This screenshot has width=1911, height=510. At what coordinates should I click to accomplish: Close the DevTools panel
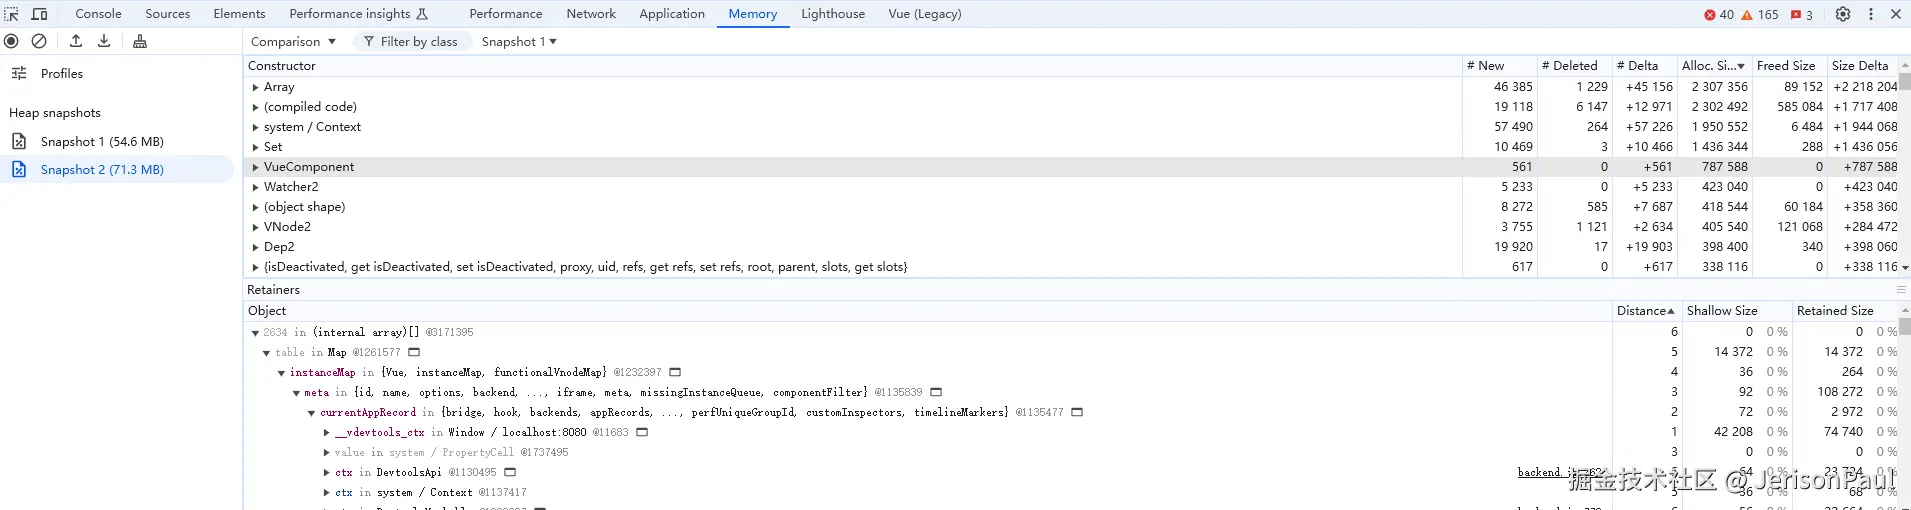coord(1896,14)
